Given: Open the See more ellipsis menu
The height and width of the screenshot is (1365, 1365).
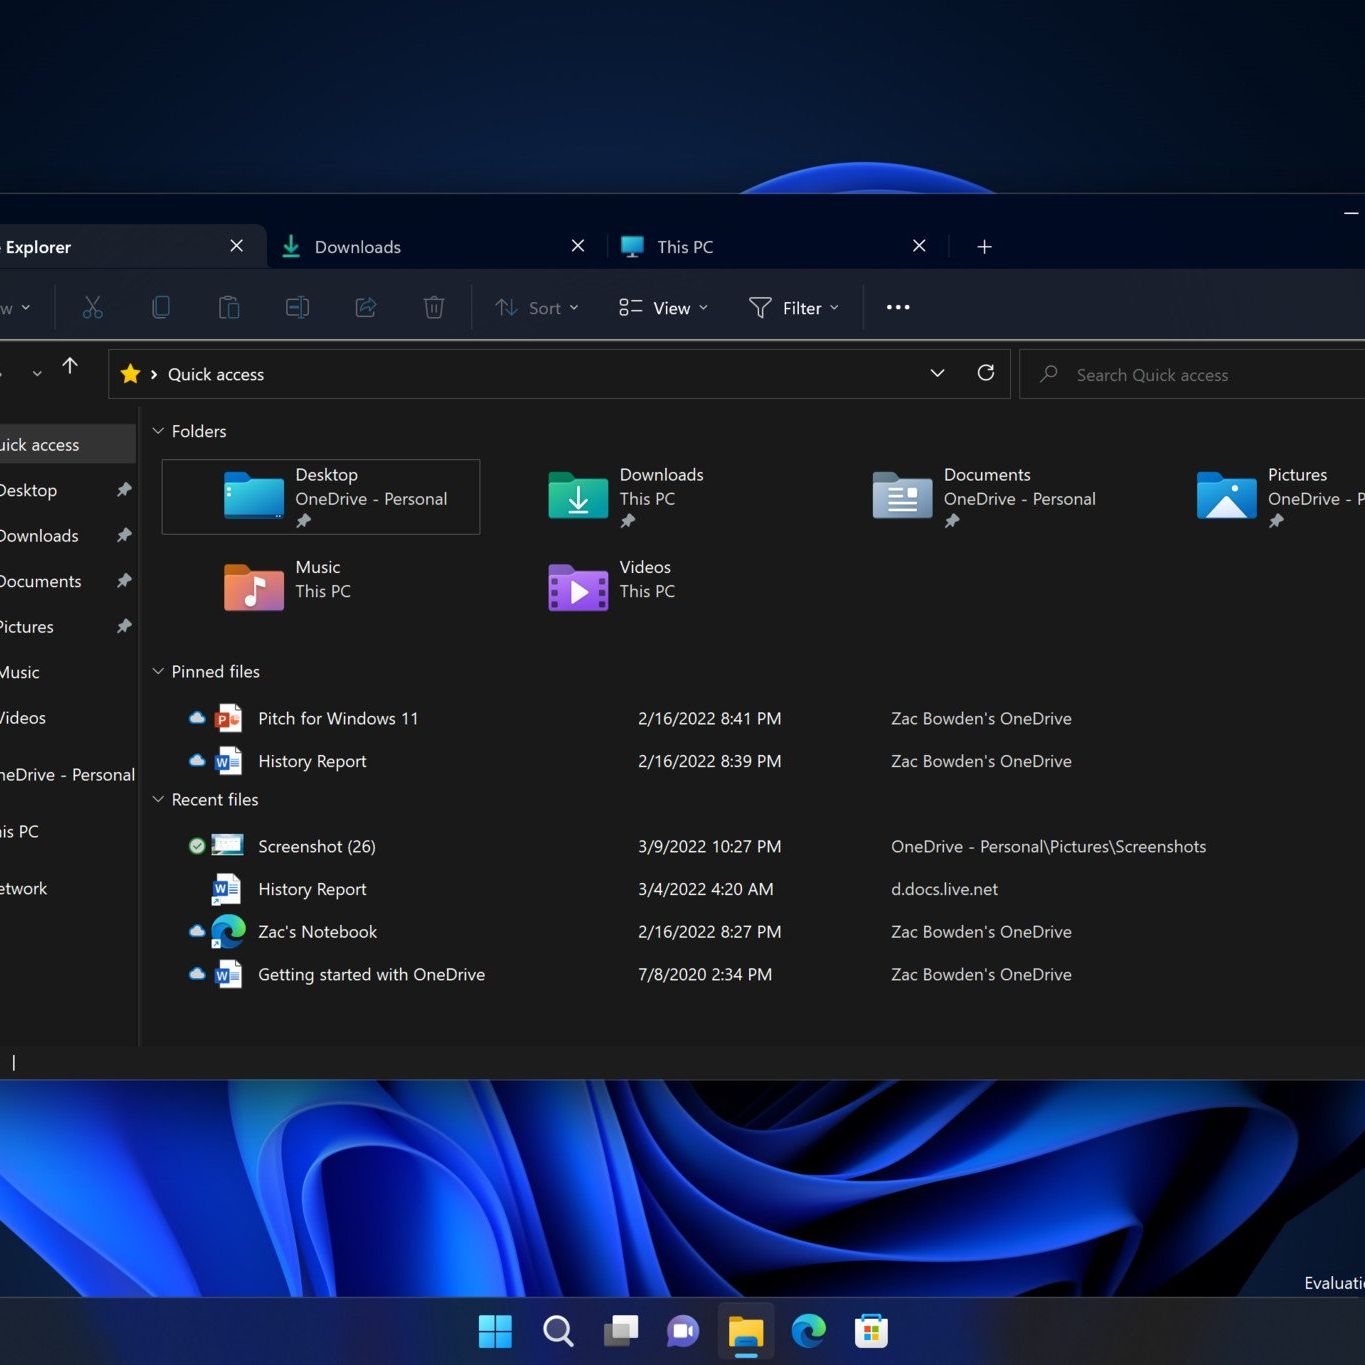Looking at the screenshot, I should coord(897,307).
